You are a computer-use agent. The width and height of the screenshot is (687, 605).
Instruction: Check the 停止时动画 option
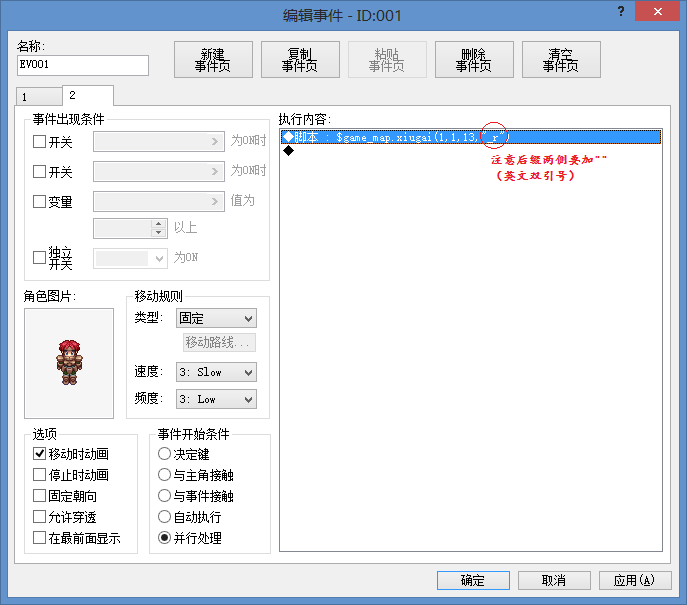point(39,474)
